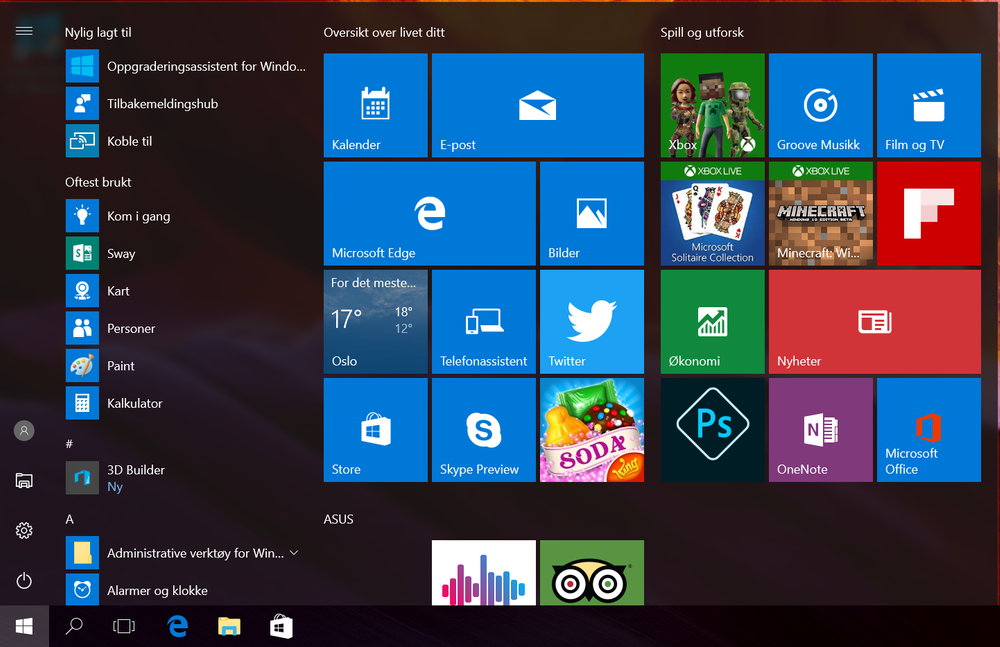Image resolution: width=1000 pixels, height=647 pixels.
Task: Open Microsoft Solitaire Collection tile
Action: click(x=712, y=213)
